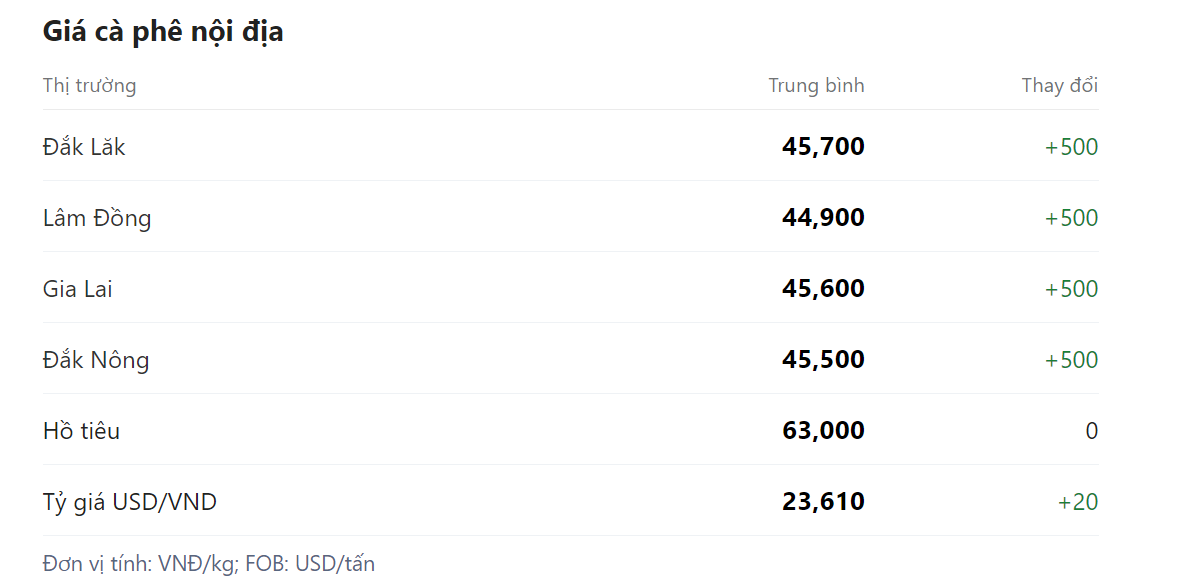Click the 45,700 average price value
Viewport: 1190px width, 580px height.
(823, 147)
